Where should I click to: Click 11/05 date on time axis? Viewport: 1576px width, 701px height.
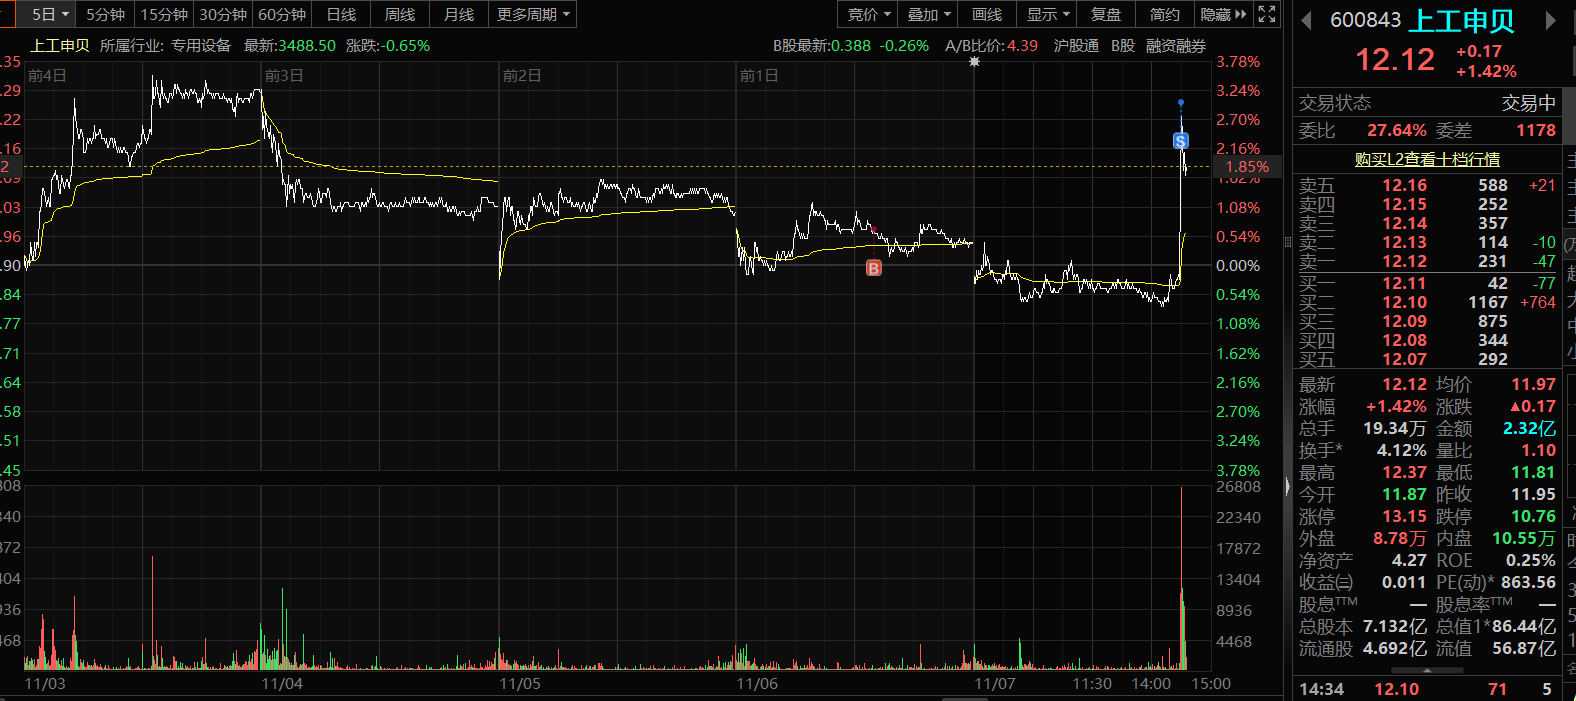520,684
